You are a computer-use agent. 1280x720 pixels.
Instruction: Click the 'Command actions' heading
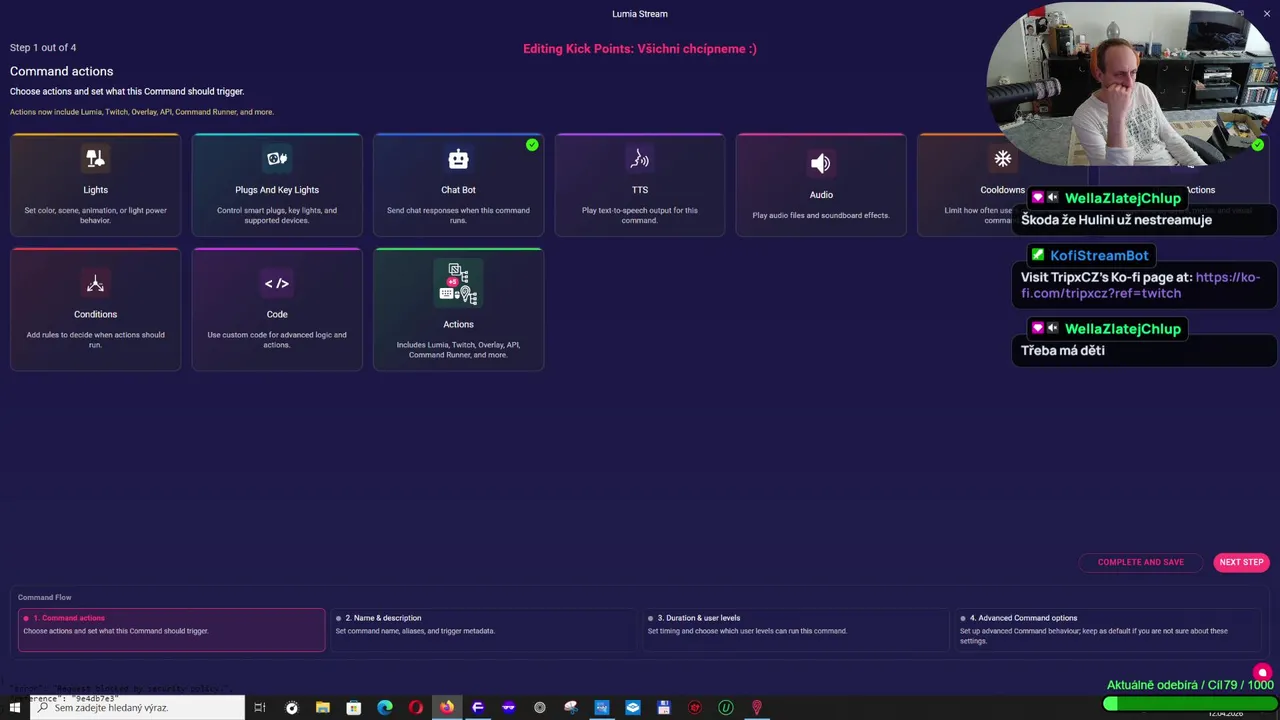61,71
